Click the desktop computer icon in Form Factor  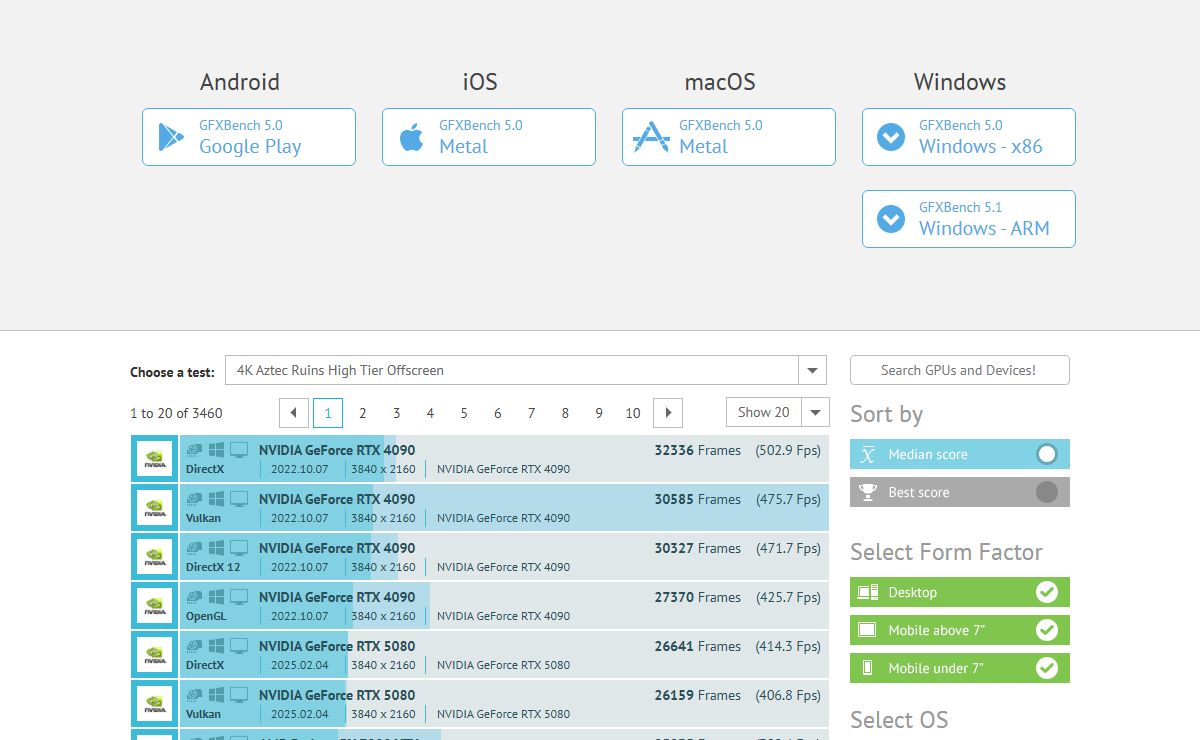[x=868, y=592]
